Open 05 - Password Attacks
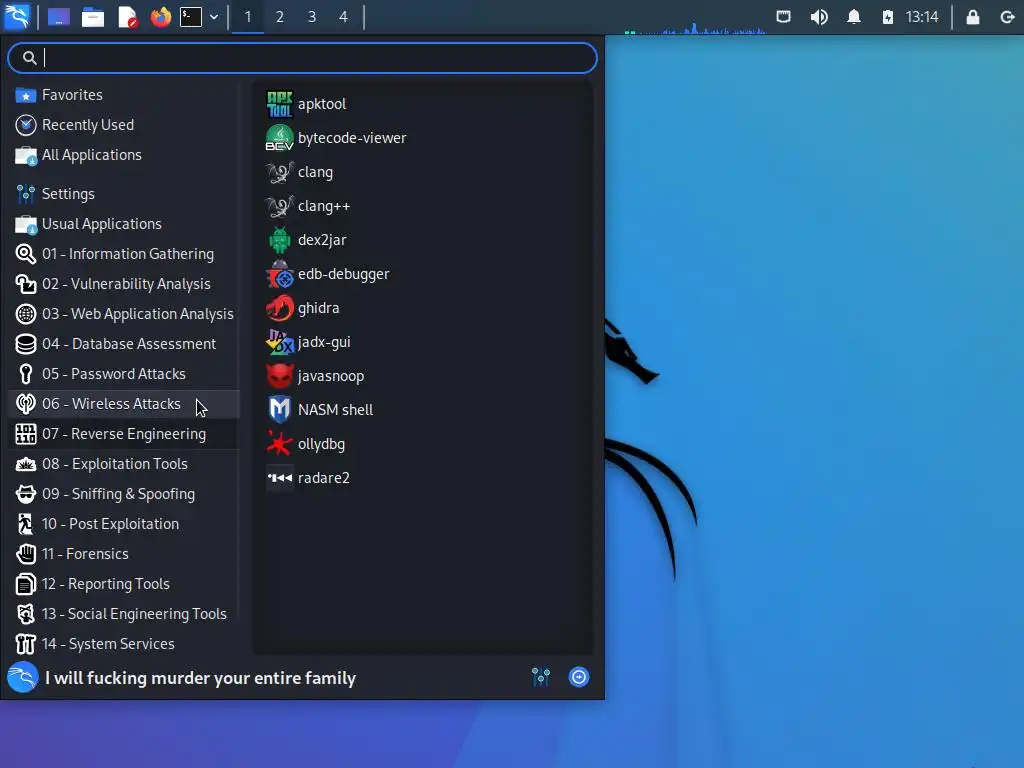This screenshot has height=768, width=1024. tap(124, 374)
